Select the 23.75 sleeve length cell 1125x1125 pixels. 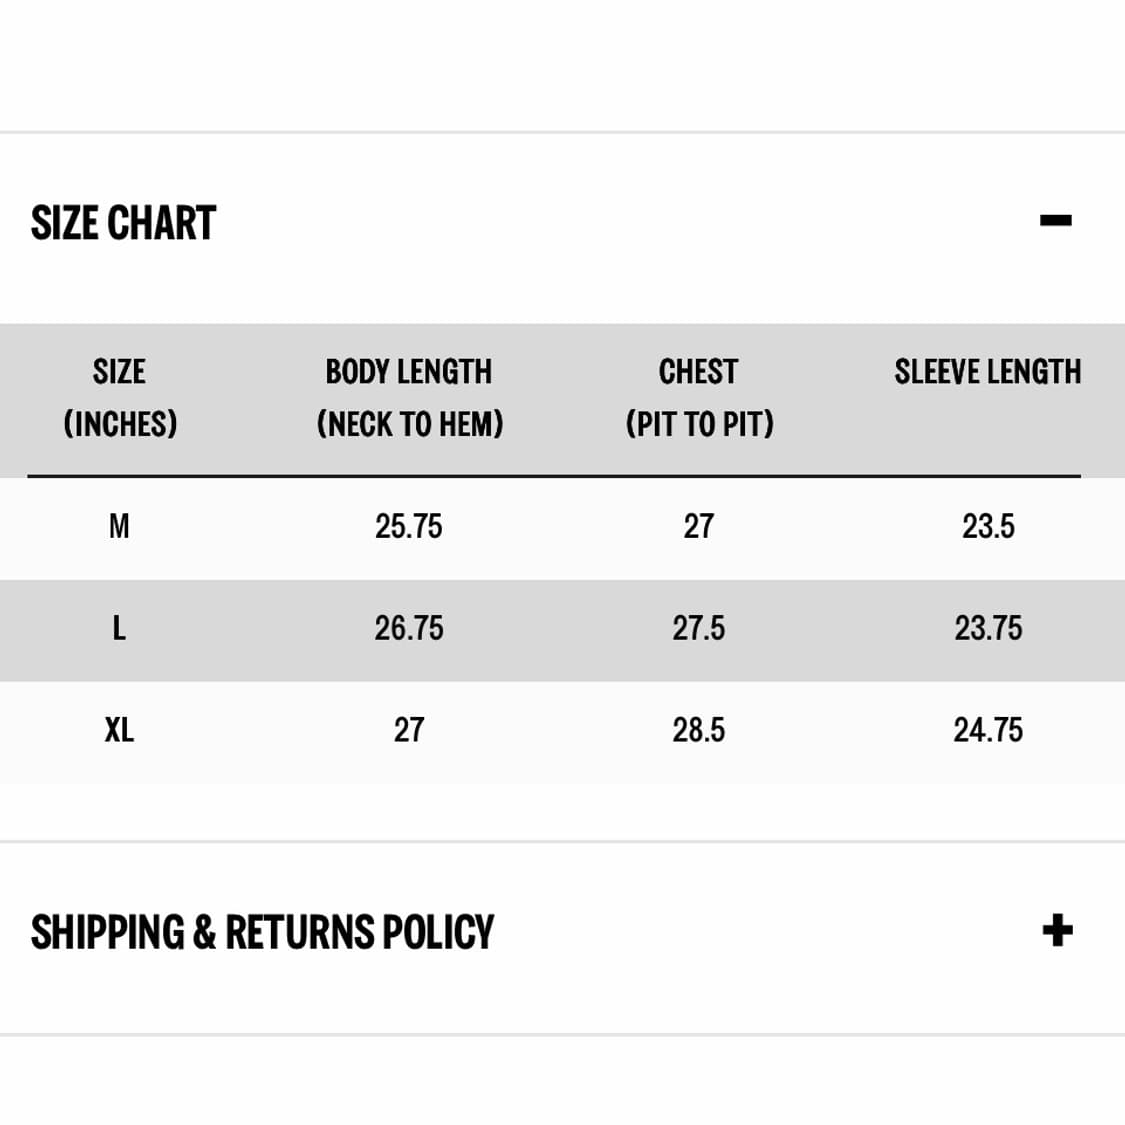tap(988, 628)
